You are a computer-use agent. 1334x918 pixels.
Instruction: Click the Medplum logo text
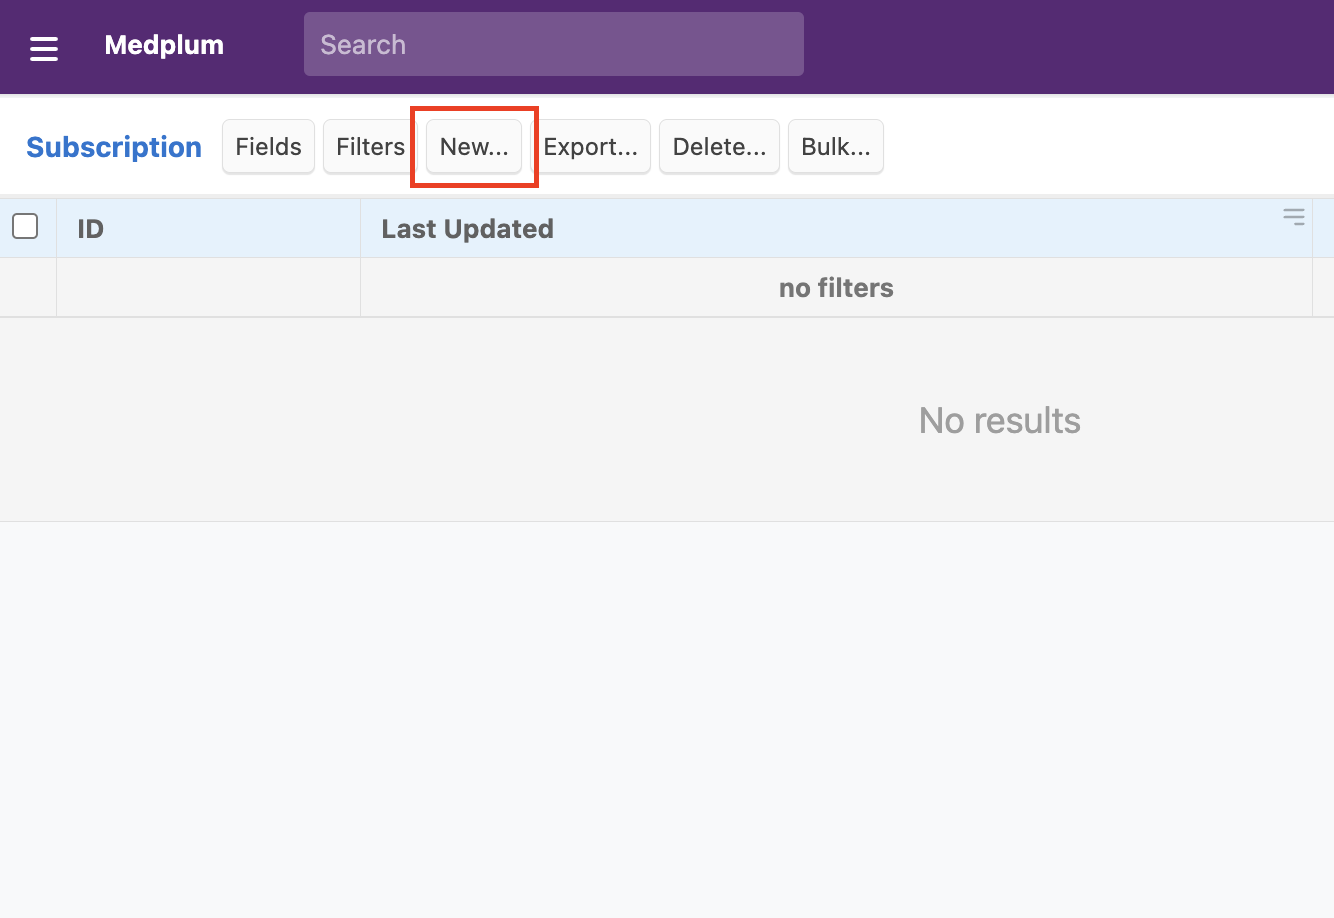point(164,45)
